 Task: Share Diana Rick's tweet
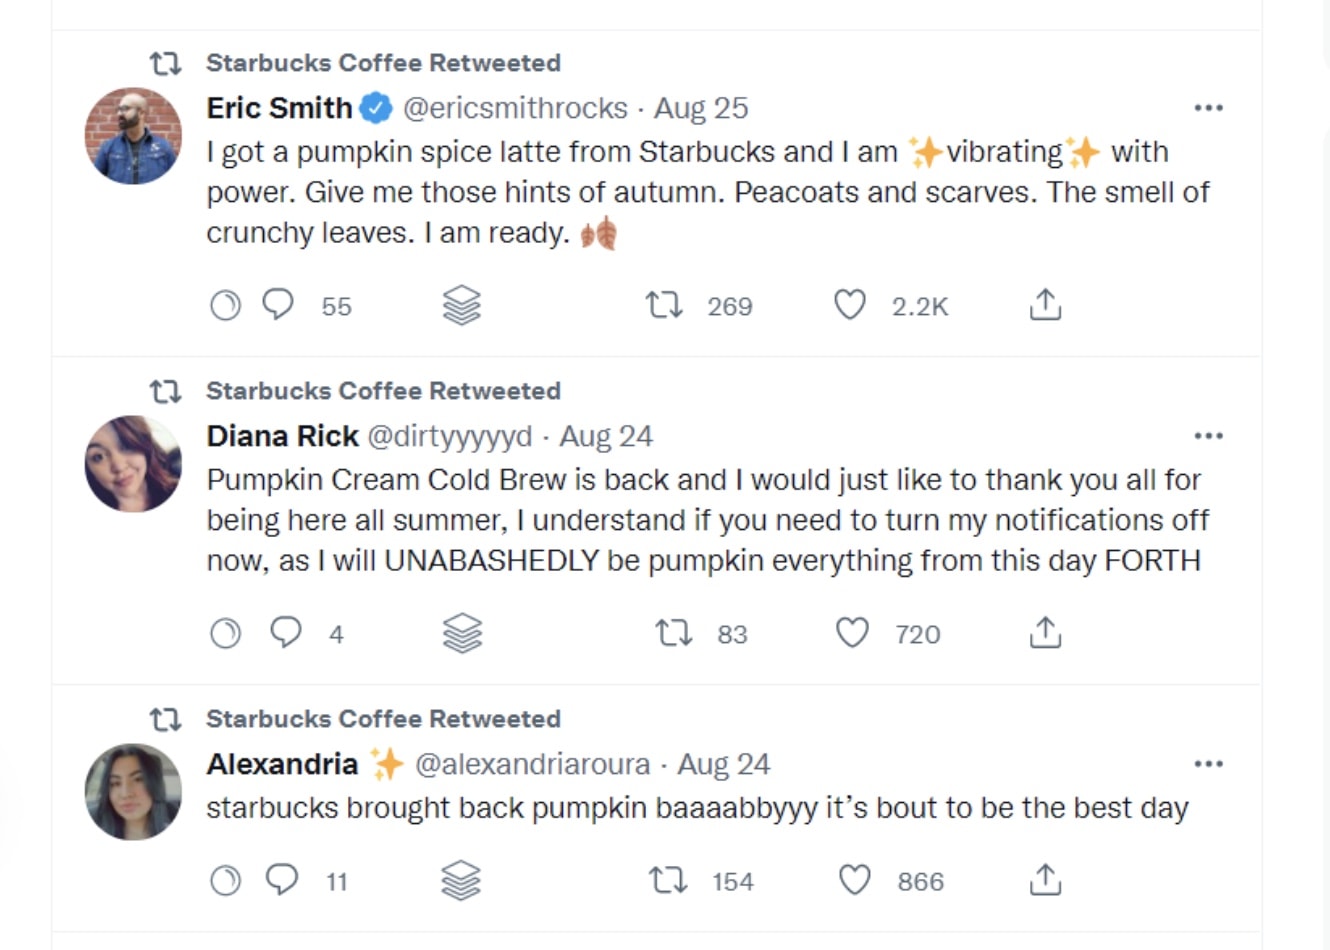click(1045, 632)
